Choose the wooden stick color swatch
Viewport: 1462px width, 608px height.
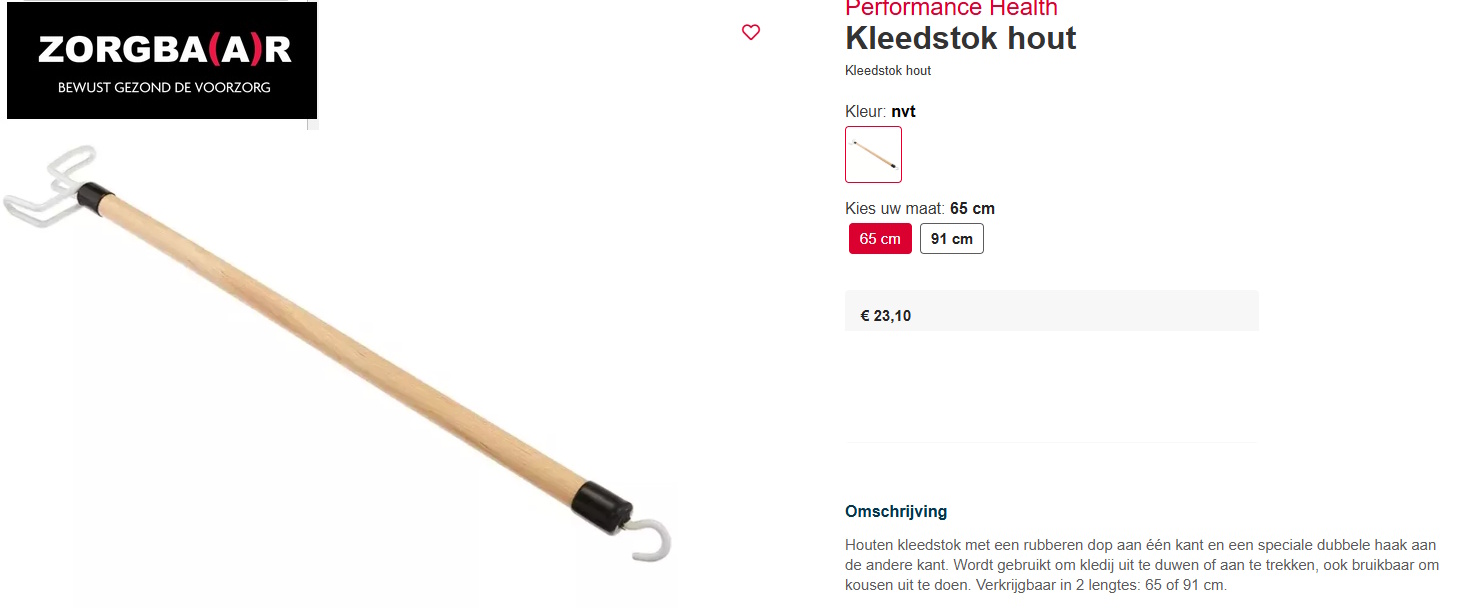[873, 154]
